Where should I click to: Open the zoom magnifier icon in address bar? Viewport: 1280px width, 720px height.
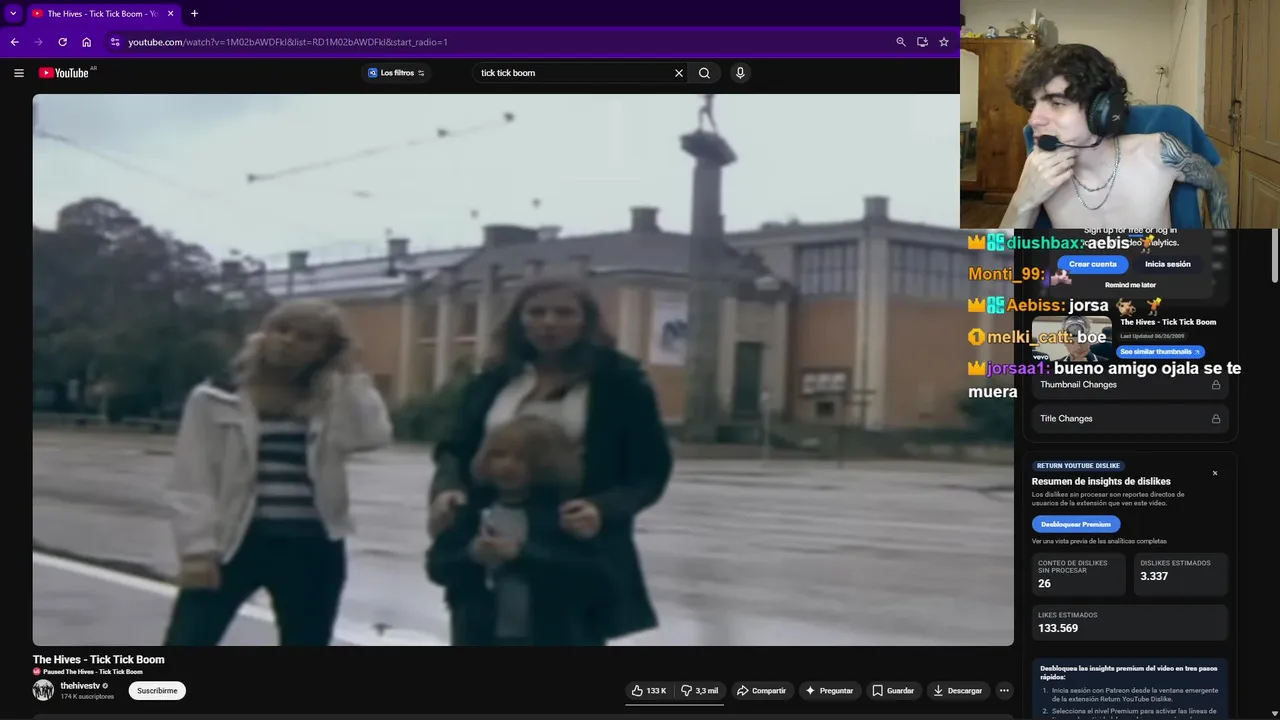901,42
